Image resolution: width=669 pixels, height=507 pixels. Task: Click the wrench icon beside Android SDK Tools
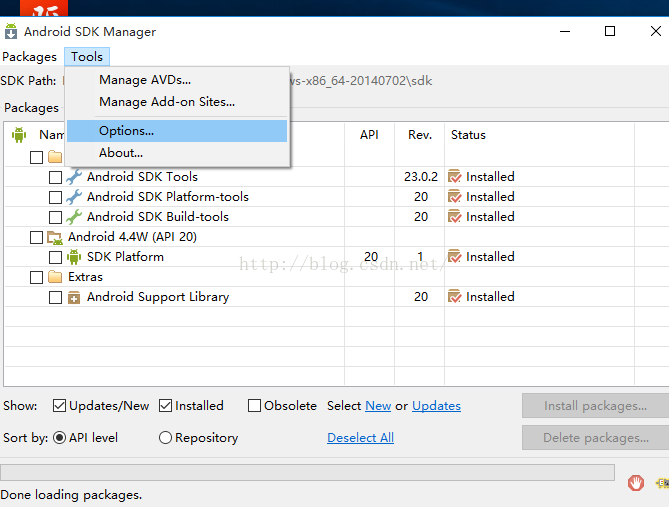74,177
